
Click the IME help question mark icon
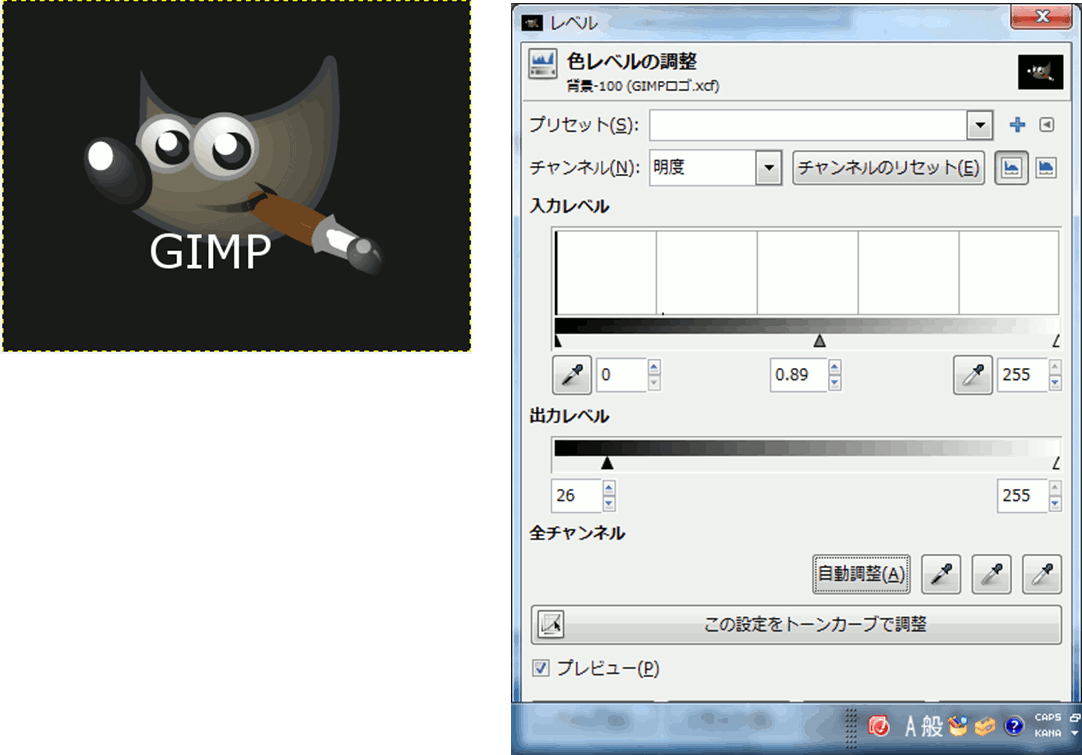(x=1013, y=726)
